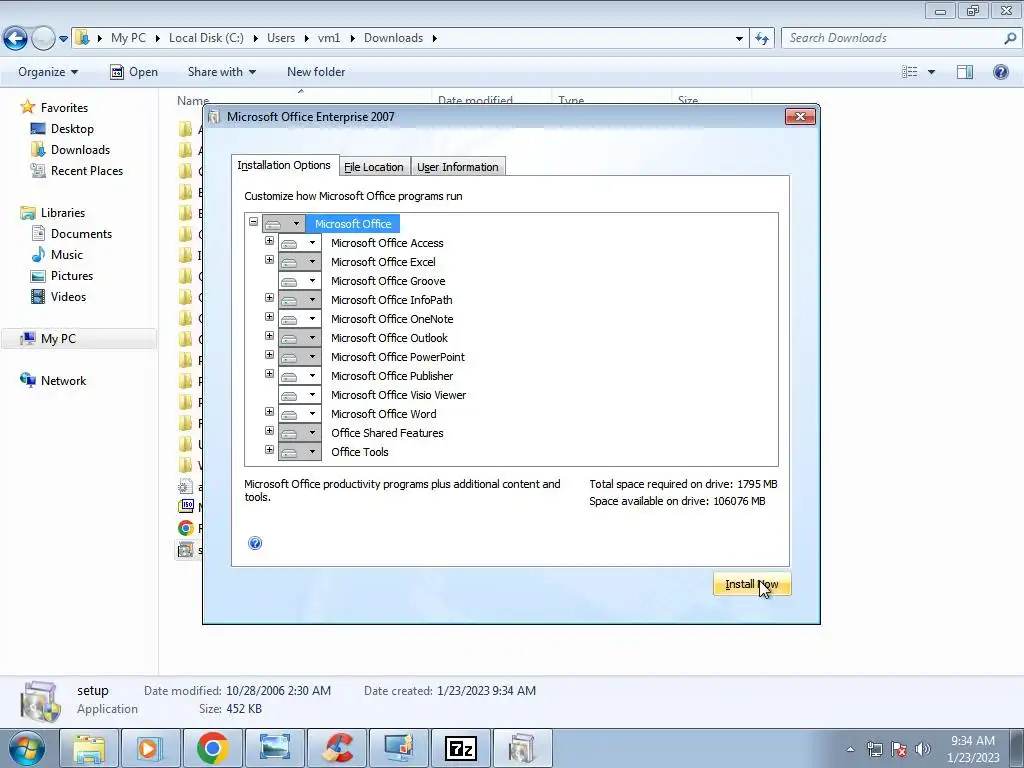
Task: Select Microsoft Office Groove tree label
Action: pyautogui.click(x=388, y=281)
